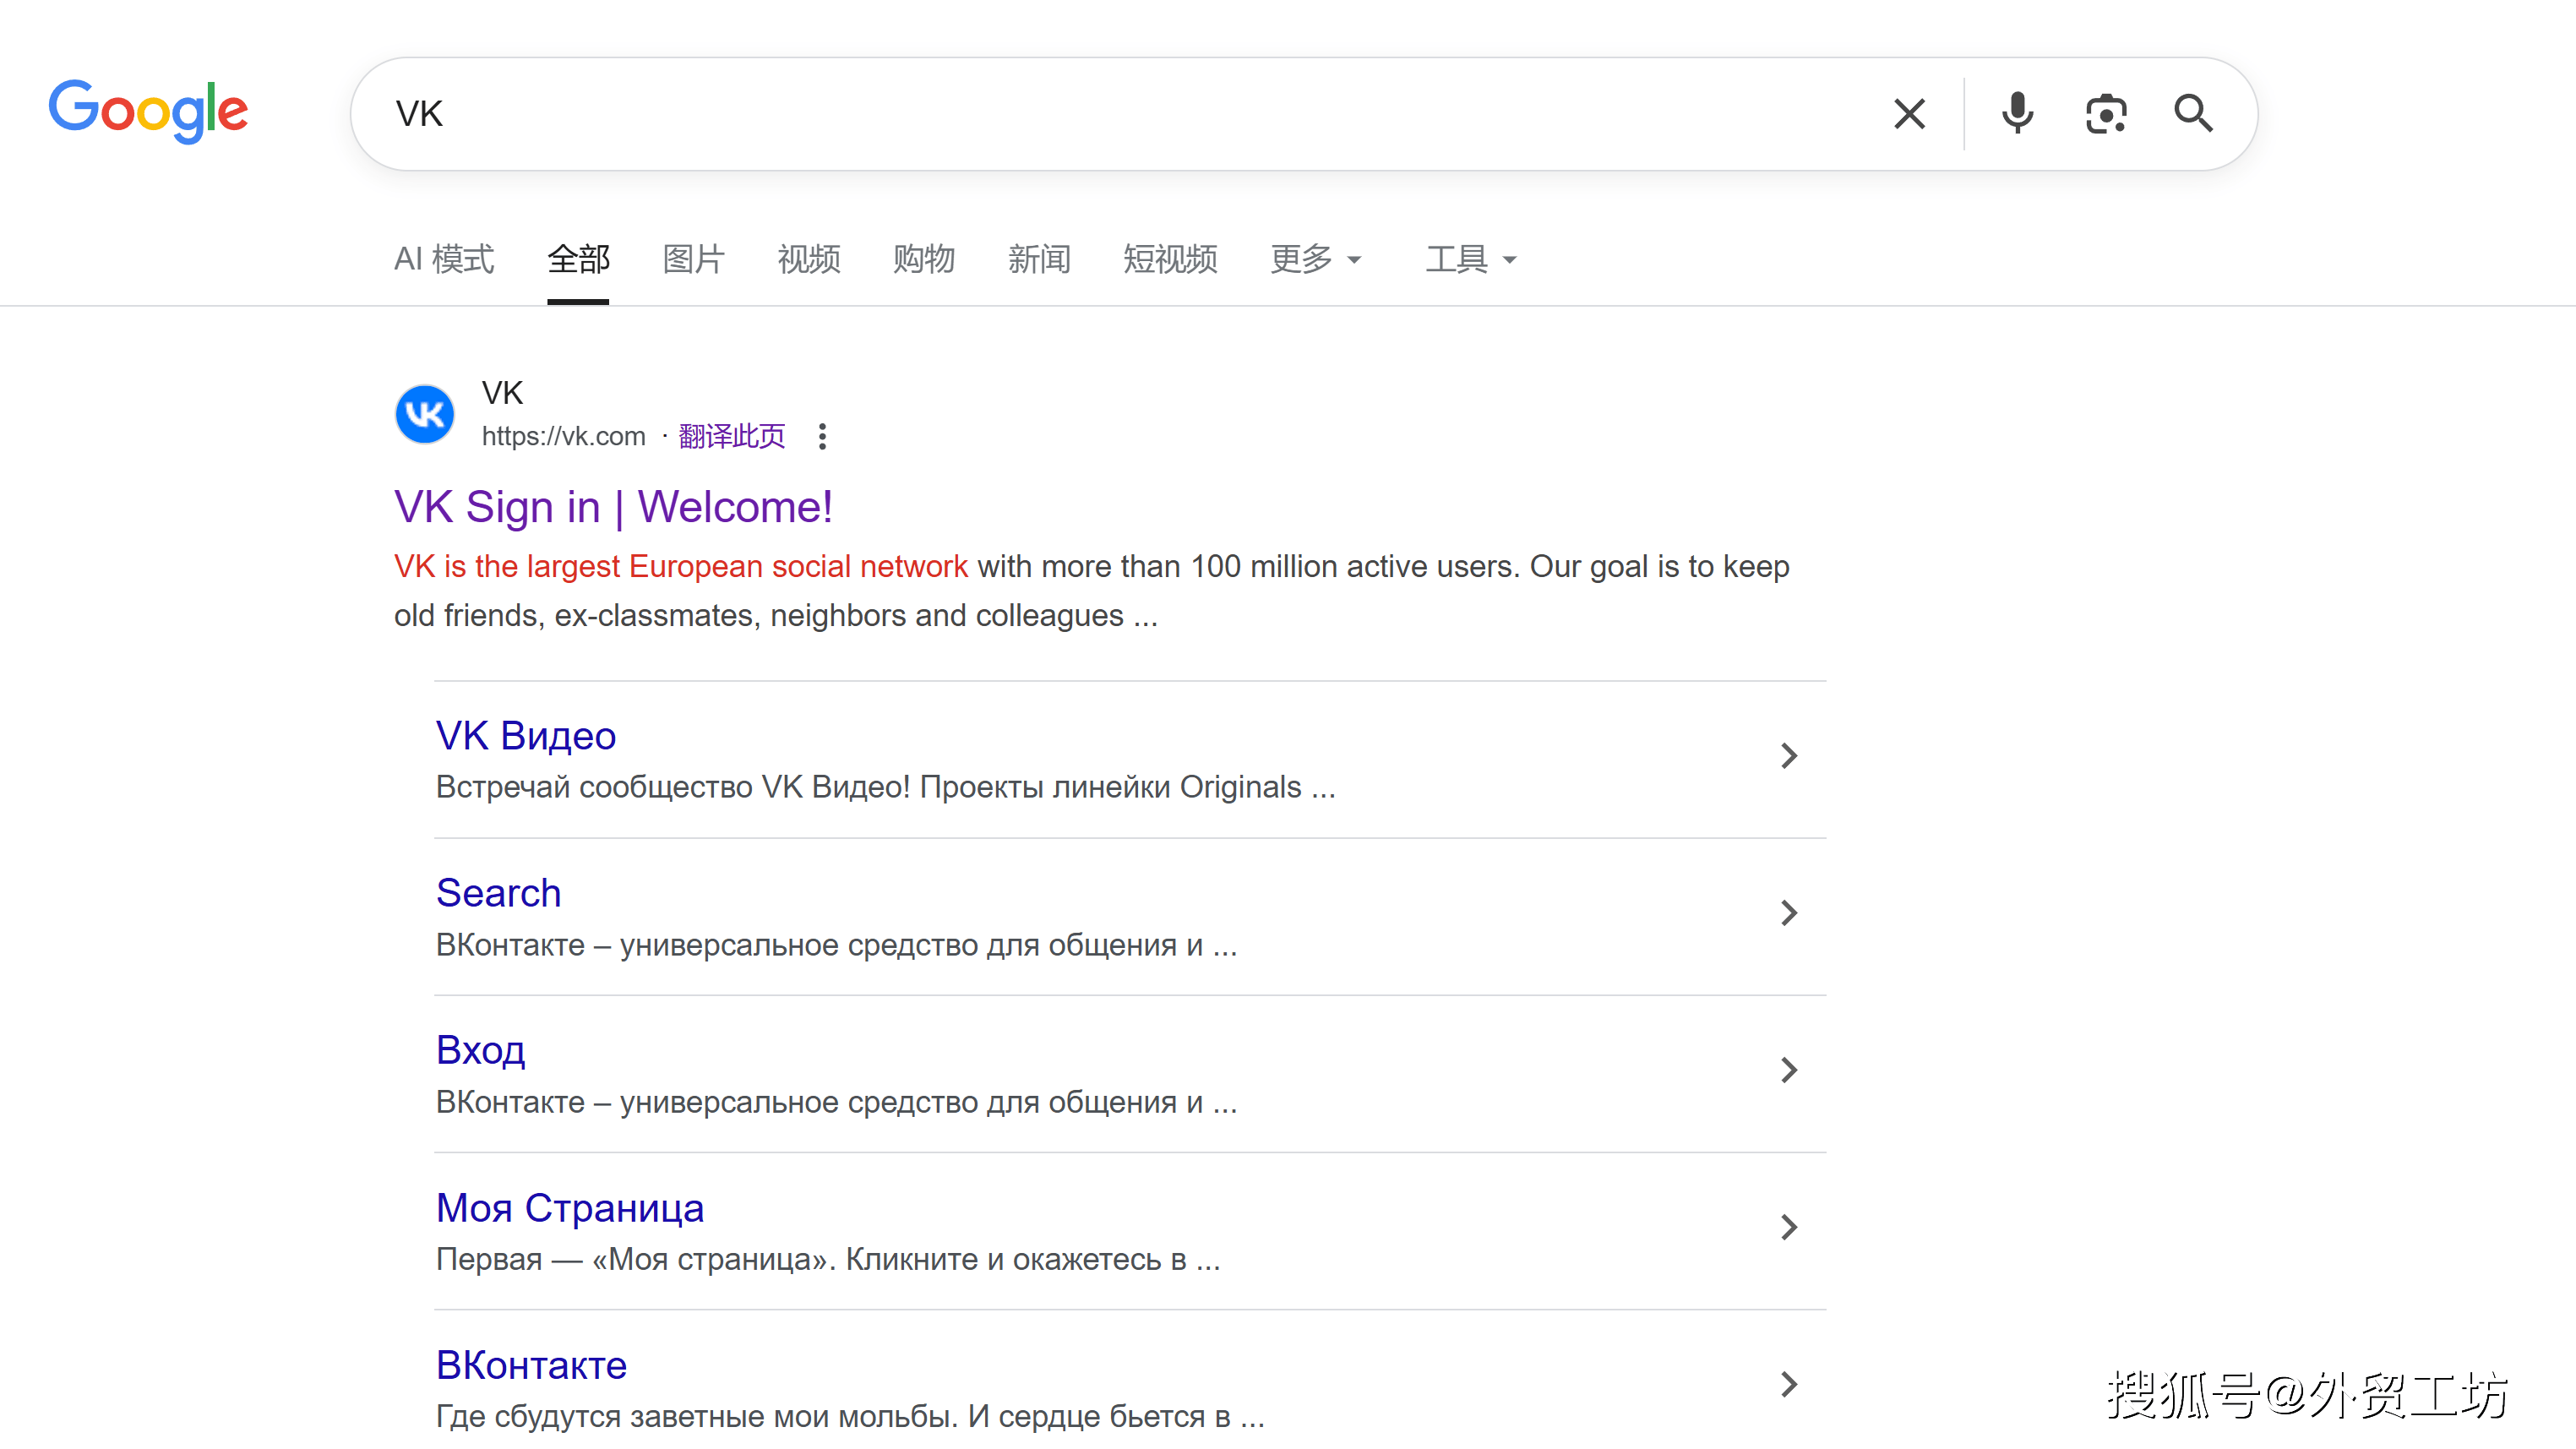
Task: Open the Вход sitelink
Action: click(481, 1049)
